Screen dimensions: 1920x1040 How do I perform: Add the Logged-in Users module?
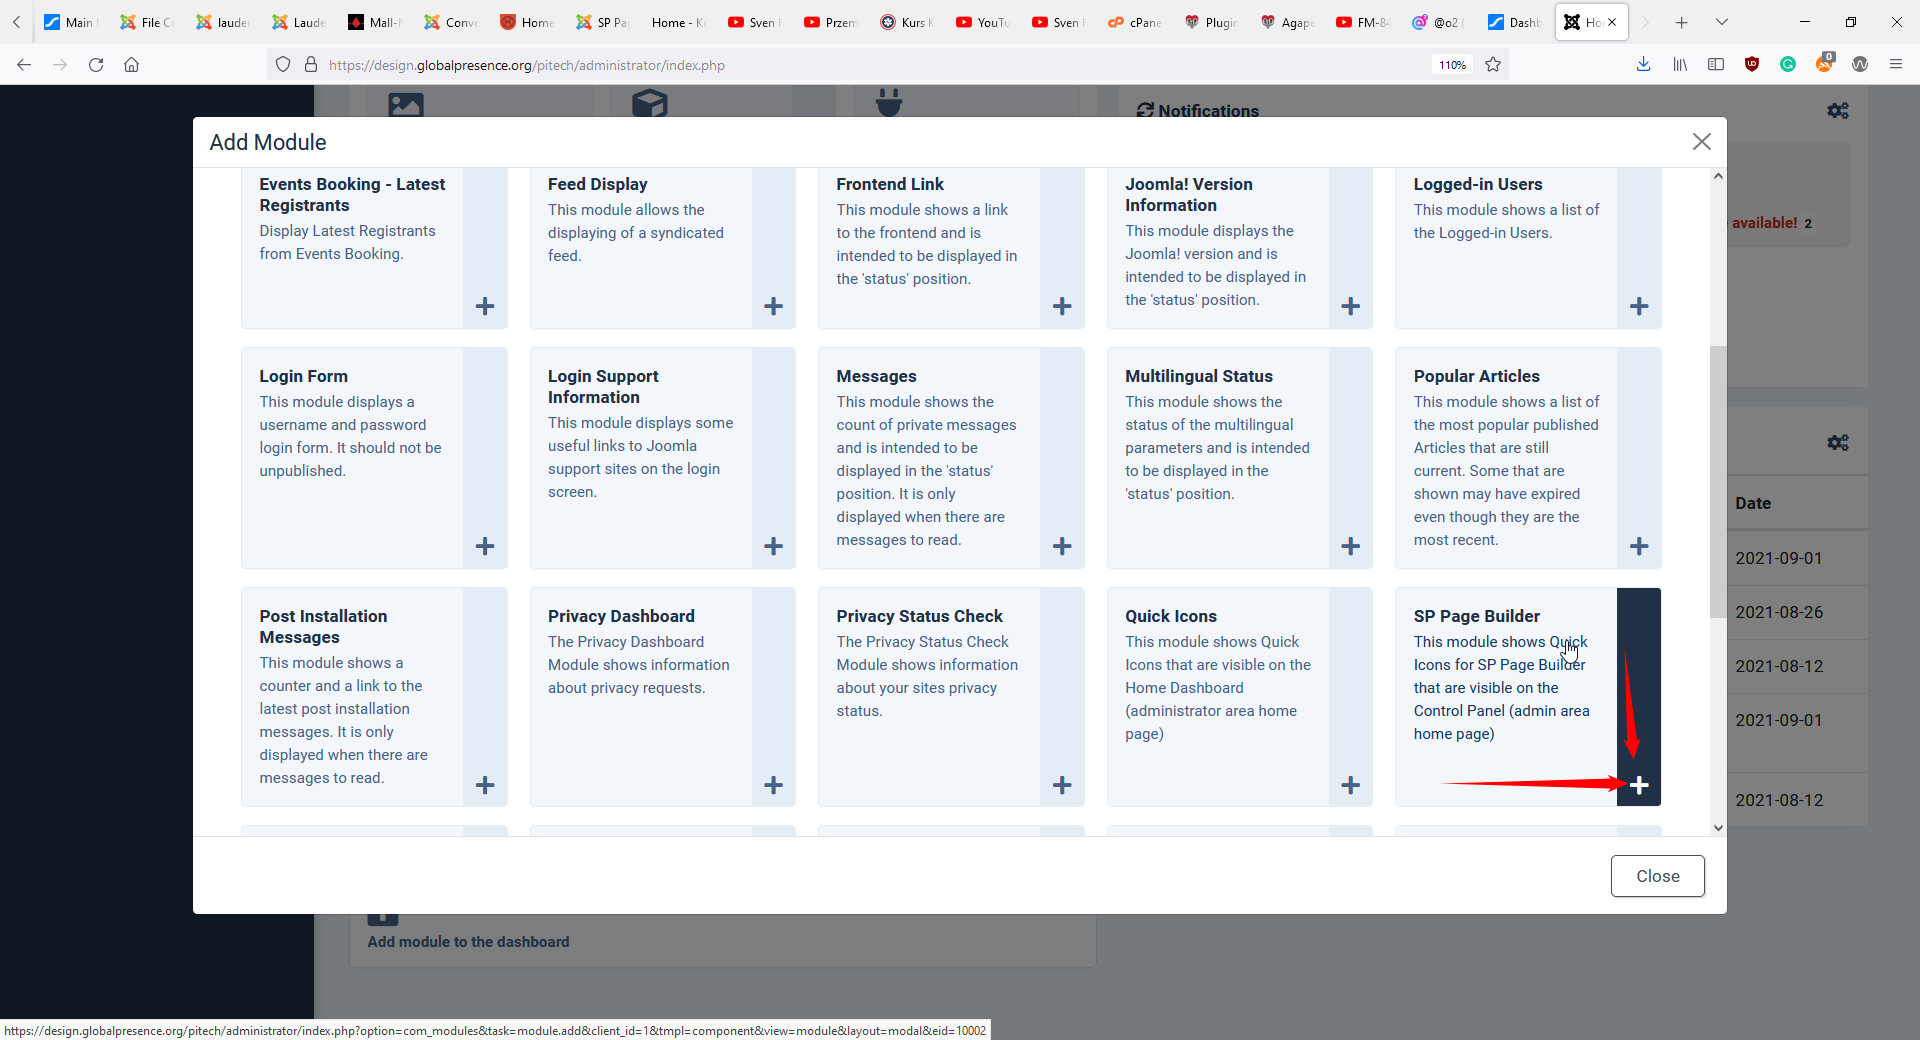coord(1638,306)
